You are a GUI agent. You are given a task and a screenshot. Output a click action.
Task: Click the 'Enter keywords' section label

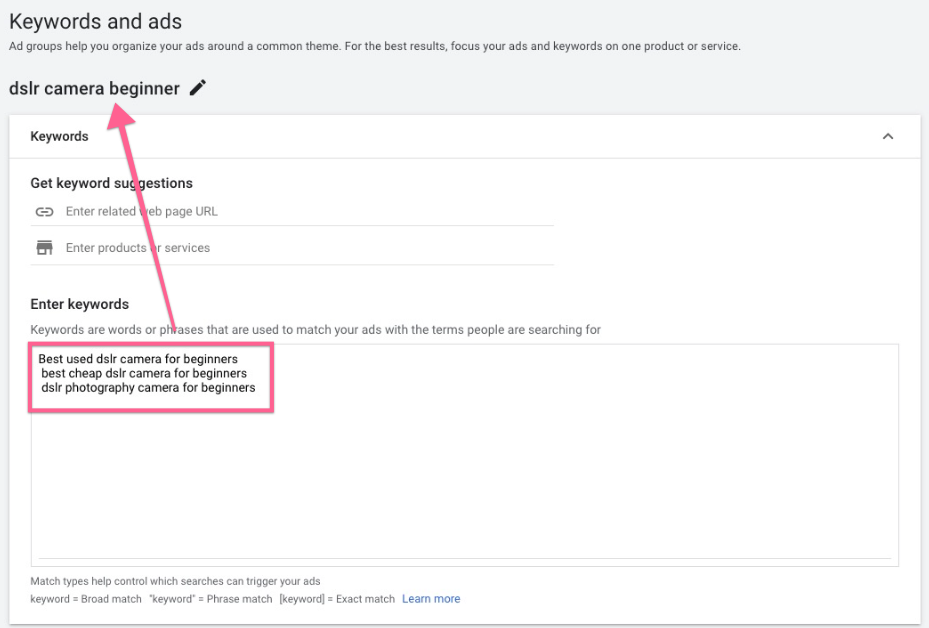pyautogui.click(x=79, y=304)
